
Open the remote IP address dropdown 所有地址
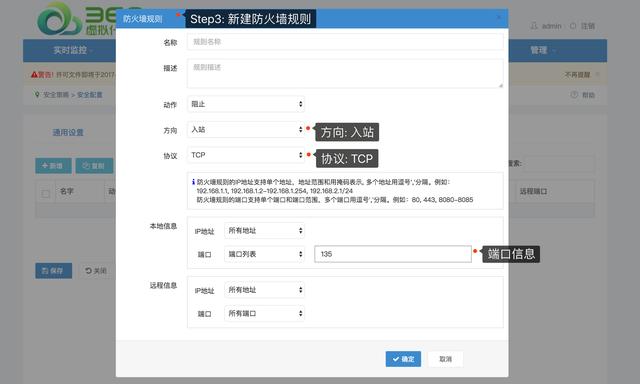(x=264, y=290)
